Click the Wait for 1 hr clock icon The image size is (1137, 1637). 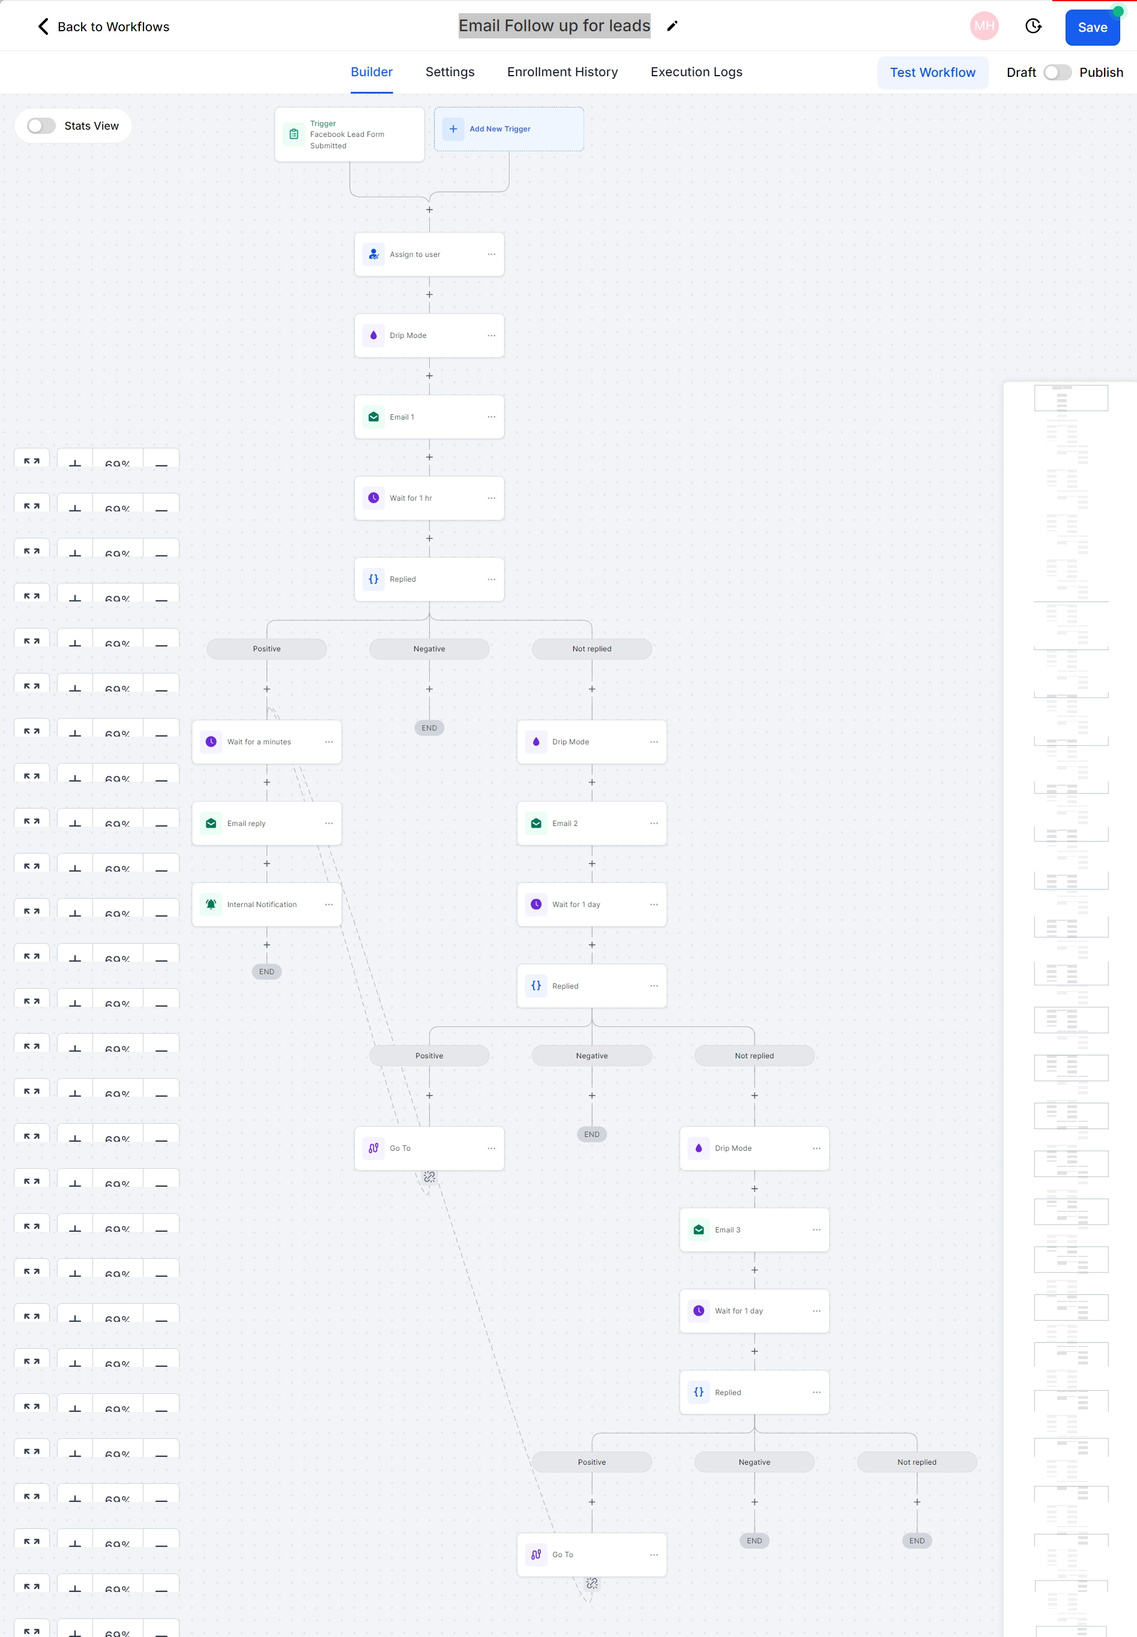coord(373,498)
